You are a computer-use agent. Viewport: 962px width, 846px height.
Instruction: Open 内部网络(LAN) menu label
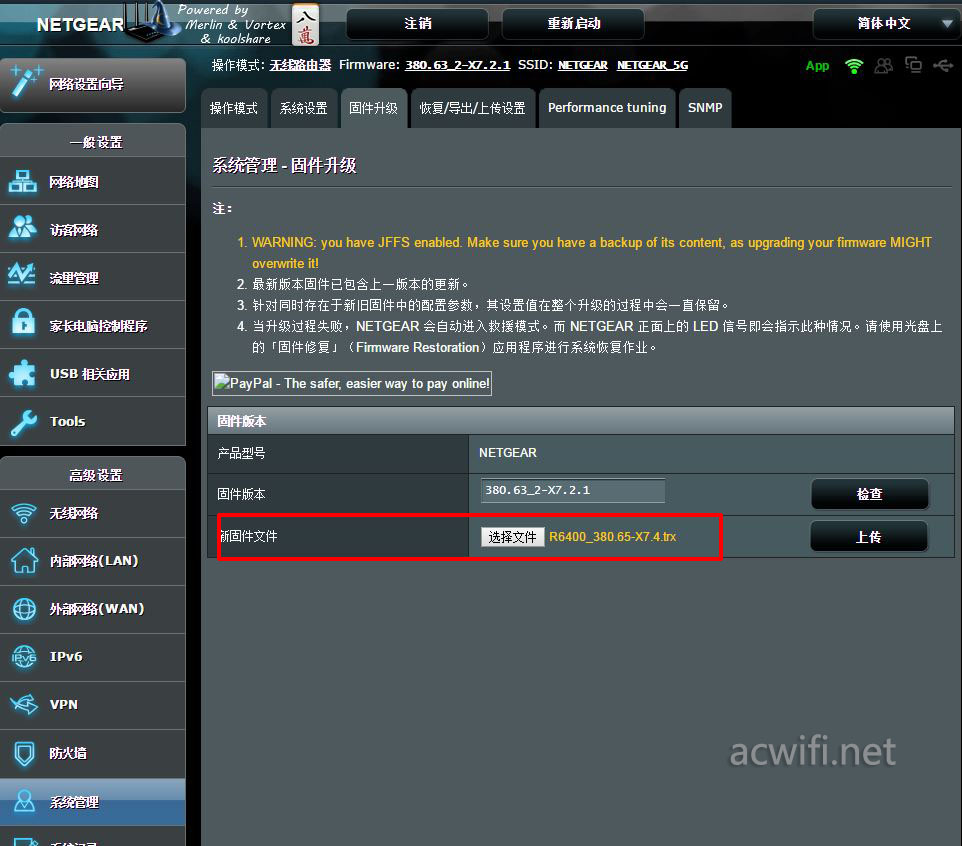tap(94, 561)
